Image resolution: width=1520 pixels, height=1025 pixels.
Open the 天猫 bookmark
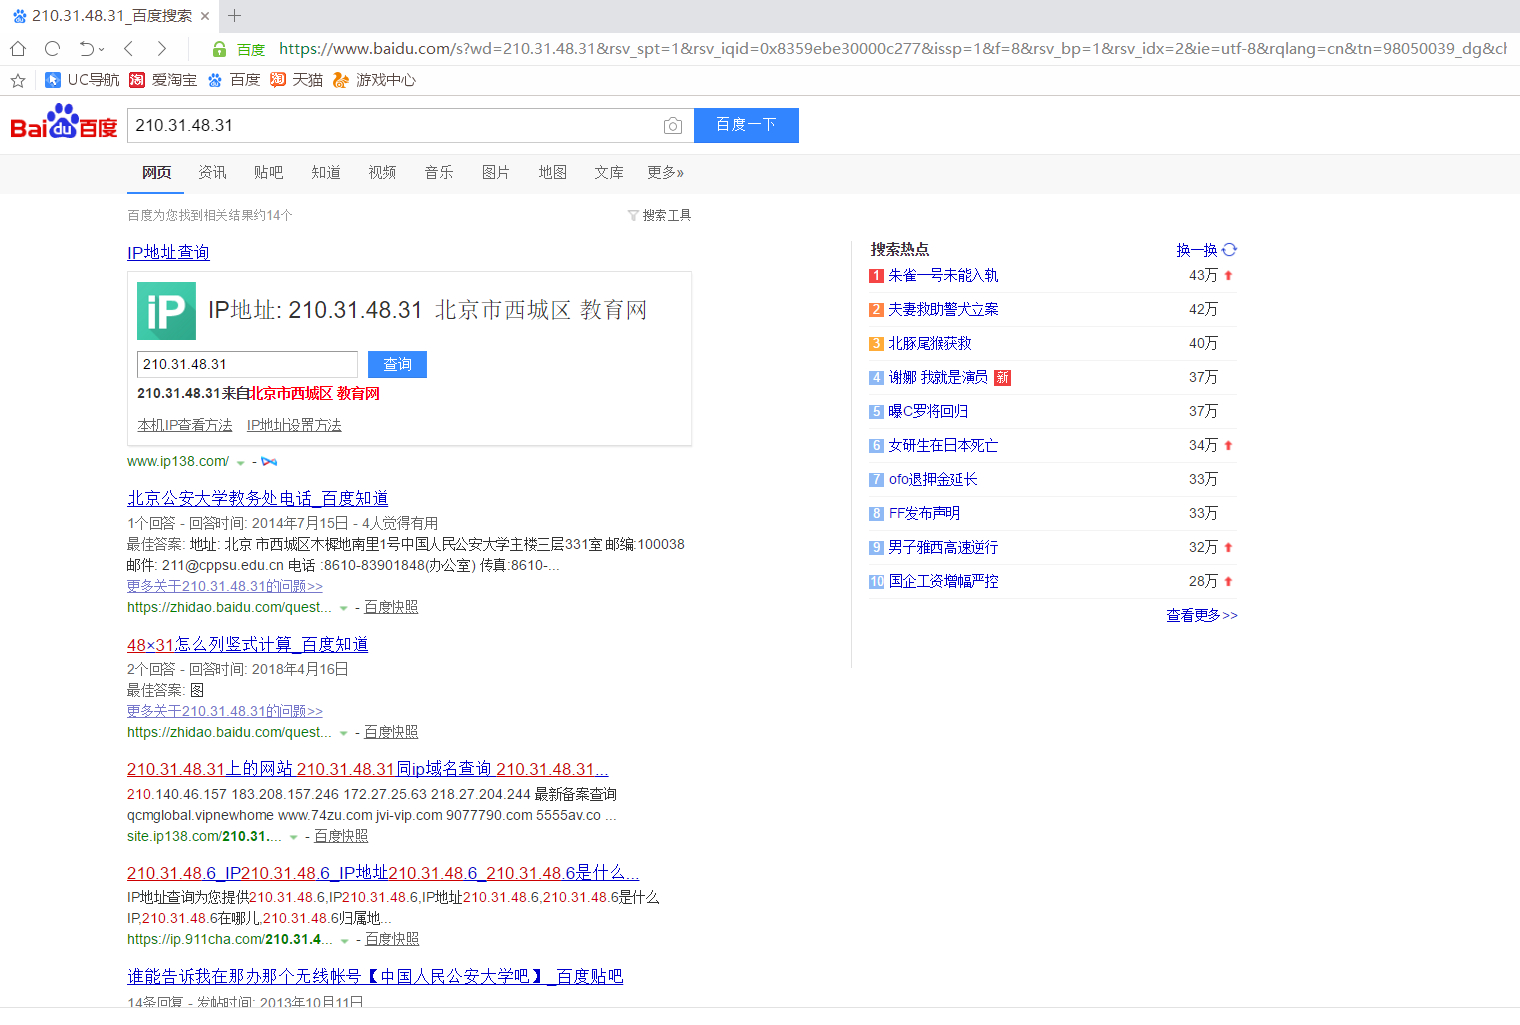point(296,80)
